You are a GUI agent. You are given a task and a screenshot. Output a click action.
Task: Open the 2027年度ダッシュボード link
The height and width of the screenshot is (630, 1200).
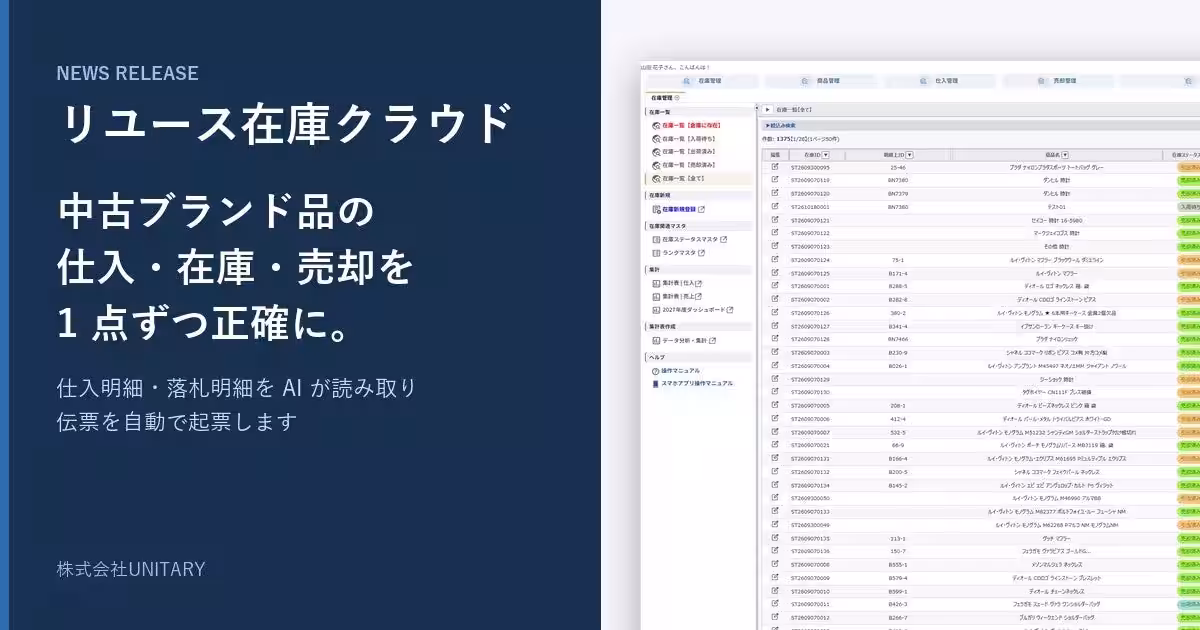click(692, 309)
